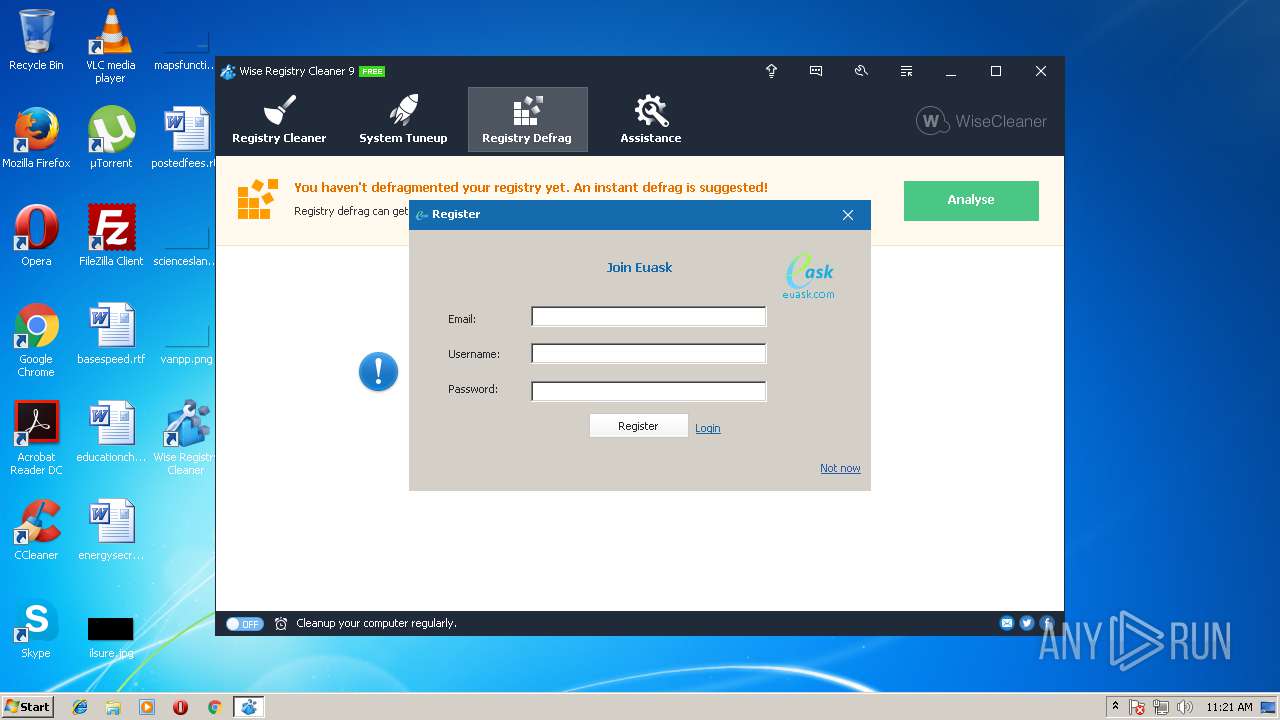Image resolution: width=1280 pixels, height=720 pixels.
Task: Open Wise Registry Cleaner desktop shortcut
Action: point(186,439)
